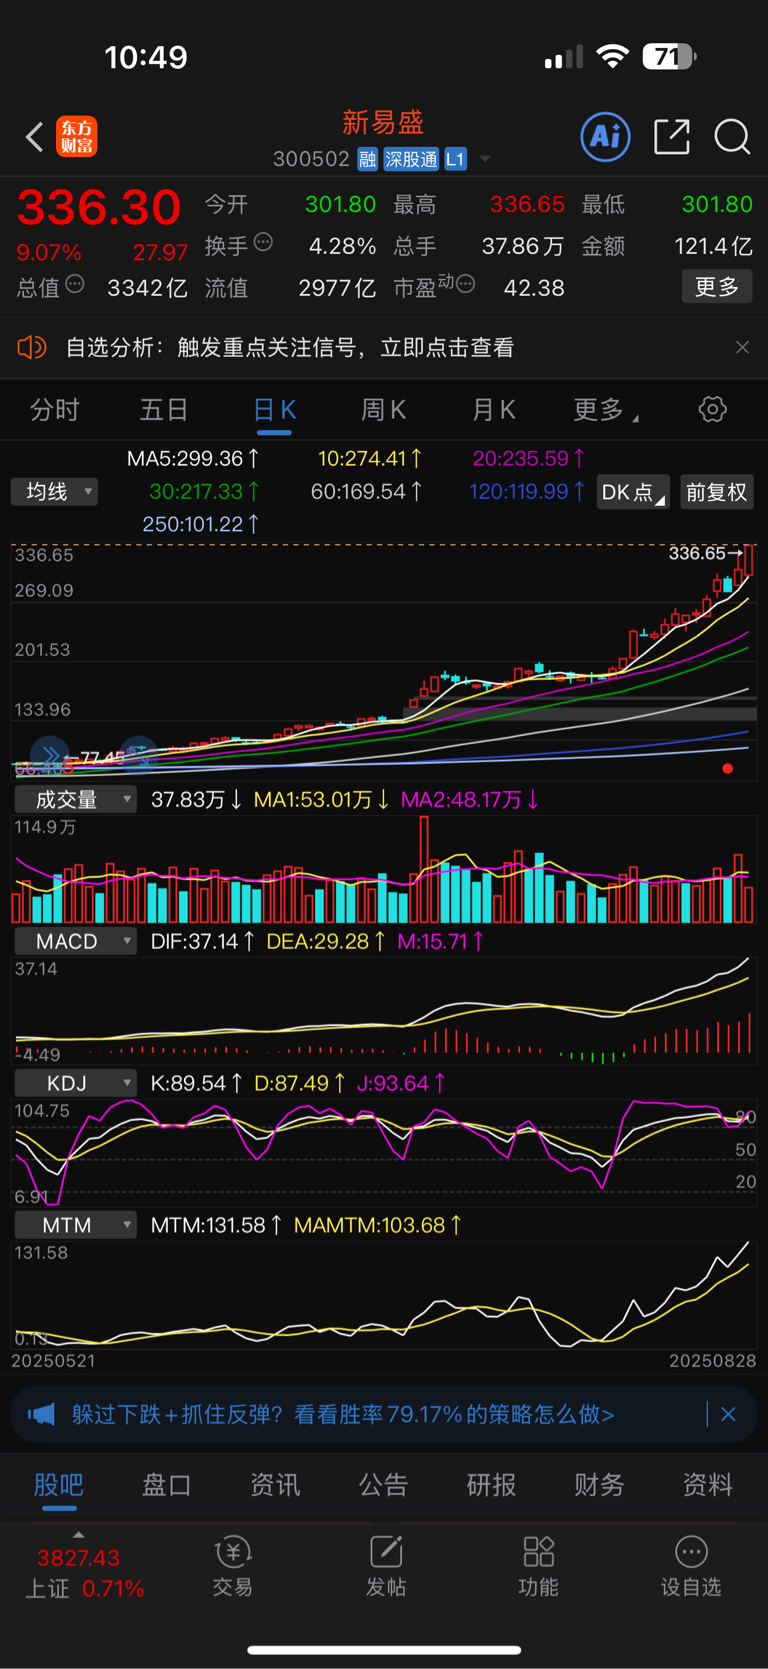The height and width of the screenshot is (1669, 768).
Task: Tap the 336.30 current price
Action: [x=99, y=208]
